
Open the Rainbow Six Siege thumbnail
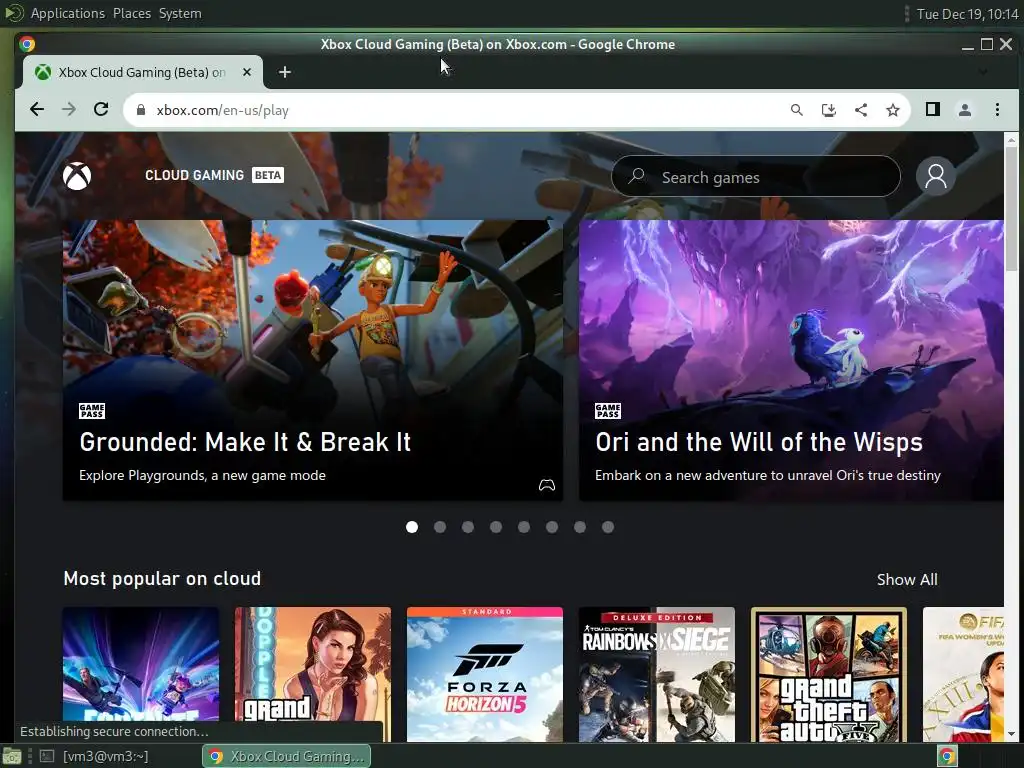pyautogui.click(x=657, y=675)
